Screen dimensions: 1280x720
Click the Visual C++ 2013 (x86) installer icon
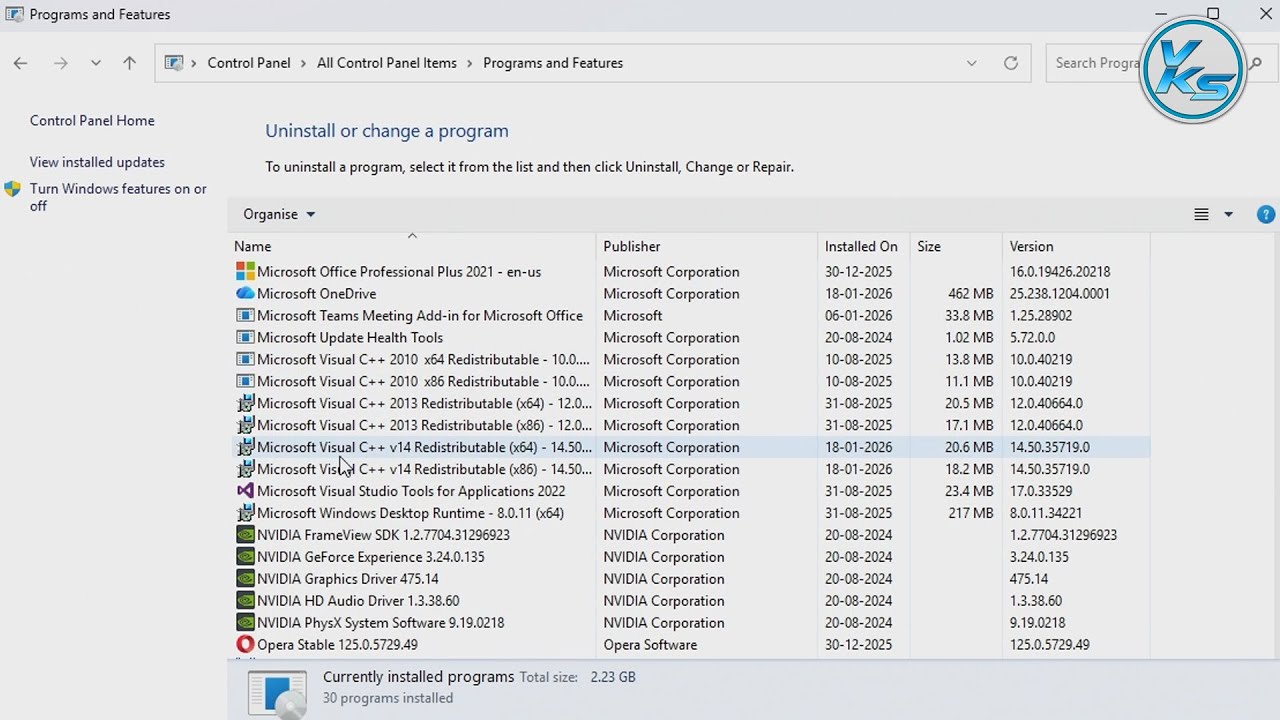(245, 426)
